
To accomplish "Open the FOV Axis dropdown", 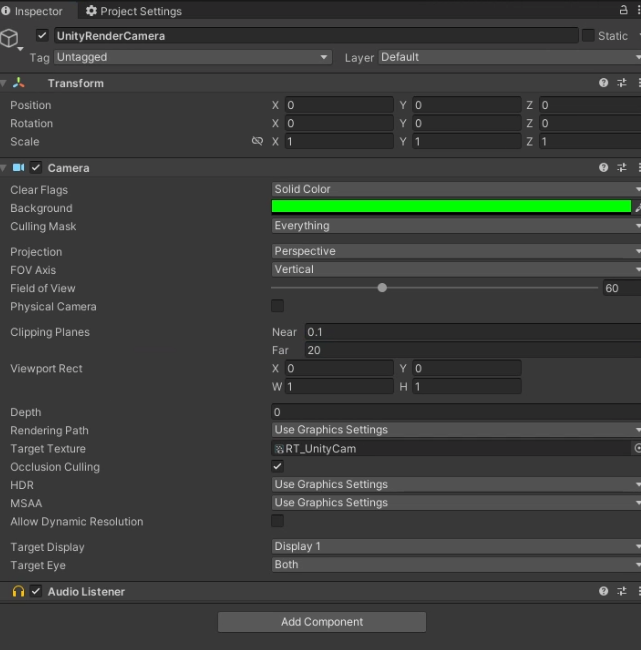I will click(456, 269).
